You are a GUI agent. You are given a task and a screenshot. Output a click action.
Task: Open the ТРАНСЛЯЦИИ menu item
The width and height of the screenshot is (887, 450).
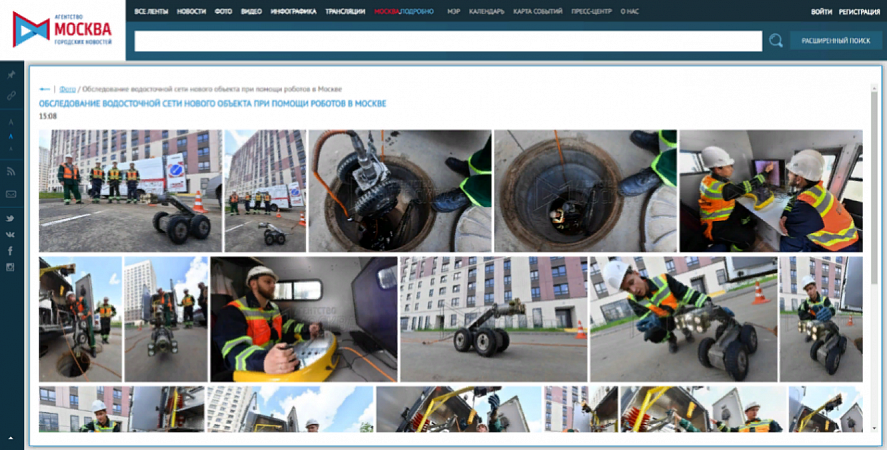(x=345, y=11)
